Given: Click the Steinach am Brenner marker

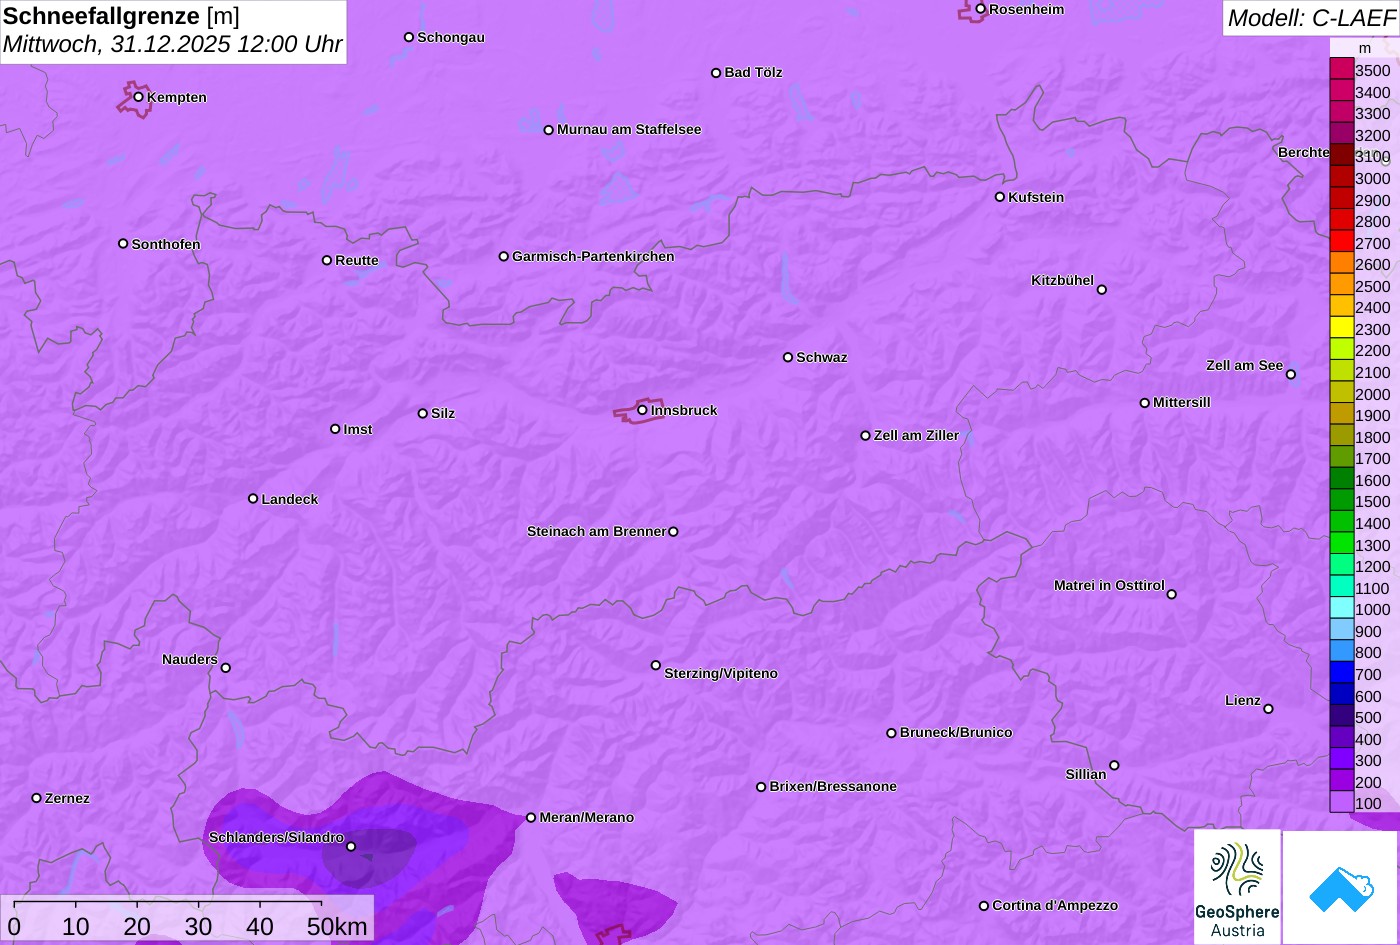Looking at the screenshot, I should pos(673,532).
